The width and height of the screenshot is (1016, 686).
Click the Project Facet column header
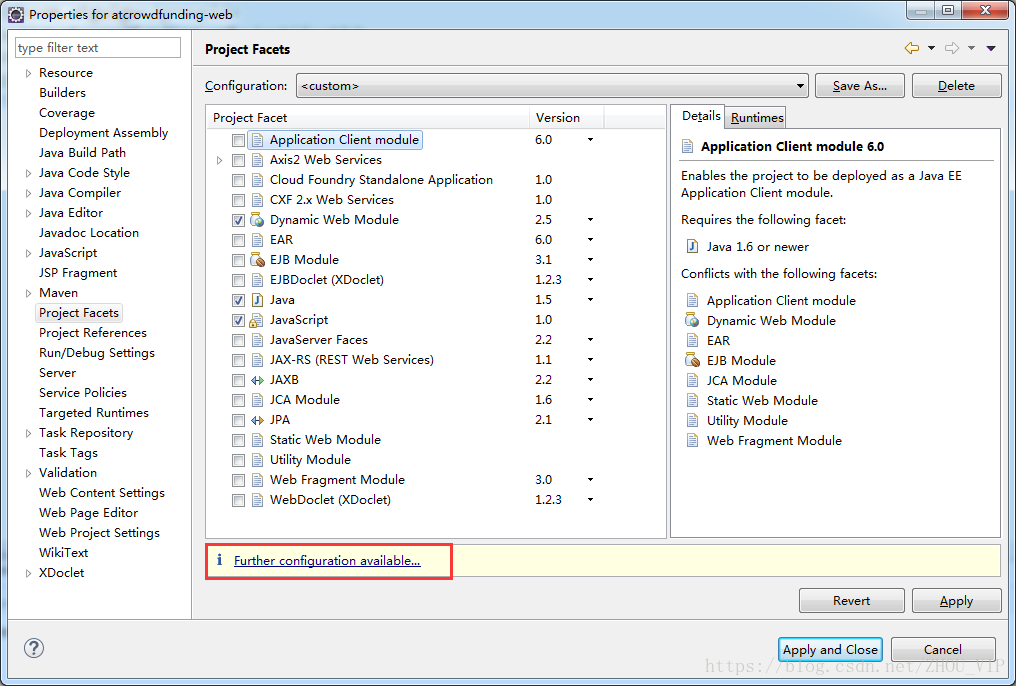369,117
